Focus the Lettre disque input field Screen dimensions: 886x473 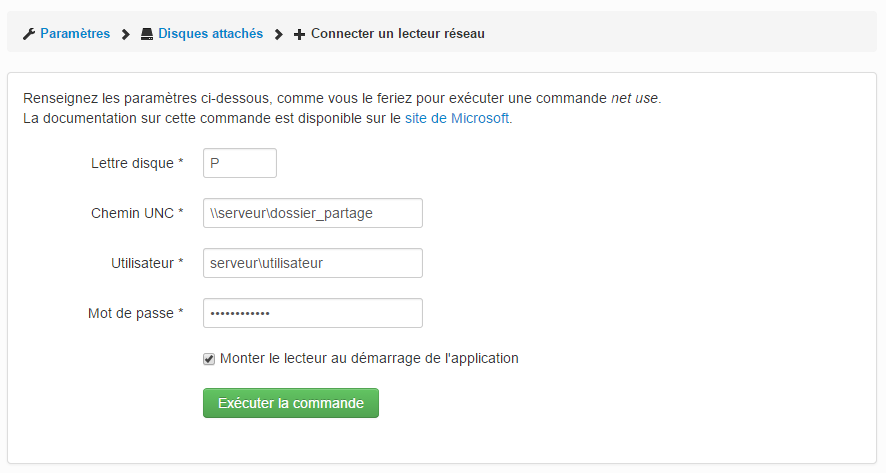pyautogui.click(x=240, y=163)
